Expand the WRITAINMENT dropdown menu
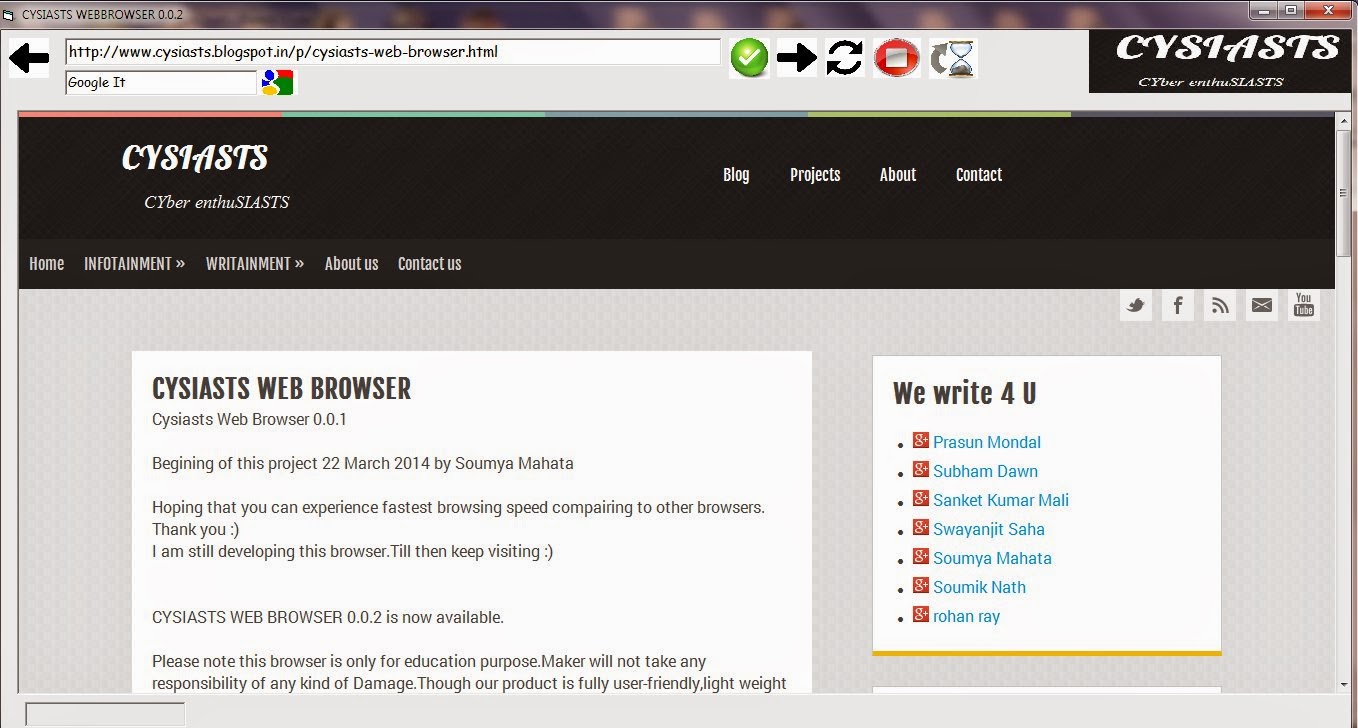Viewport: 1358px width, 728px height. [x=254, y=263]
